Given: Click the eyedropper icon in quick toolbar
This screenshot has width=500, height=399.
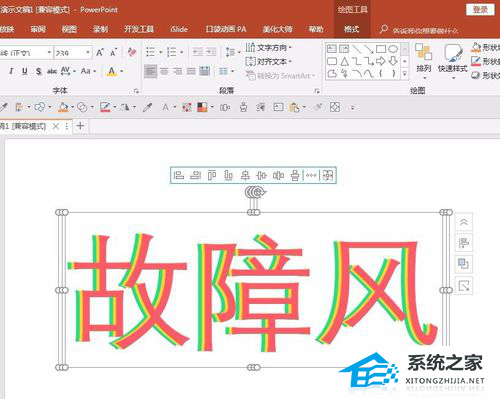Looking at the screenshot, I should (x=147, y=107).
